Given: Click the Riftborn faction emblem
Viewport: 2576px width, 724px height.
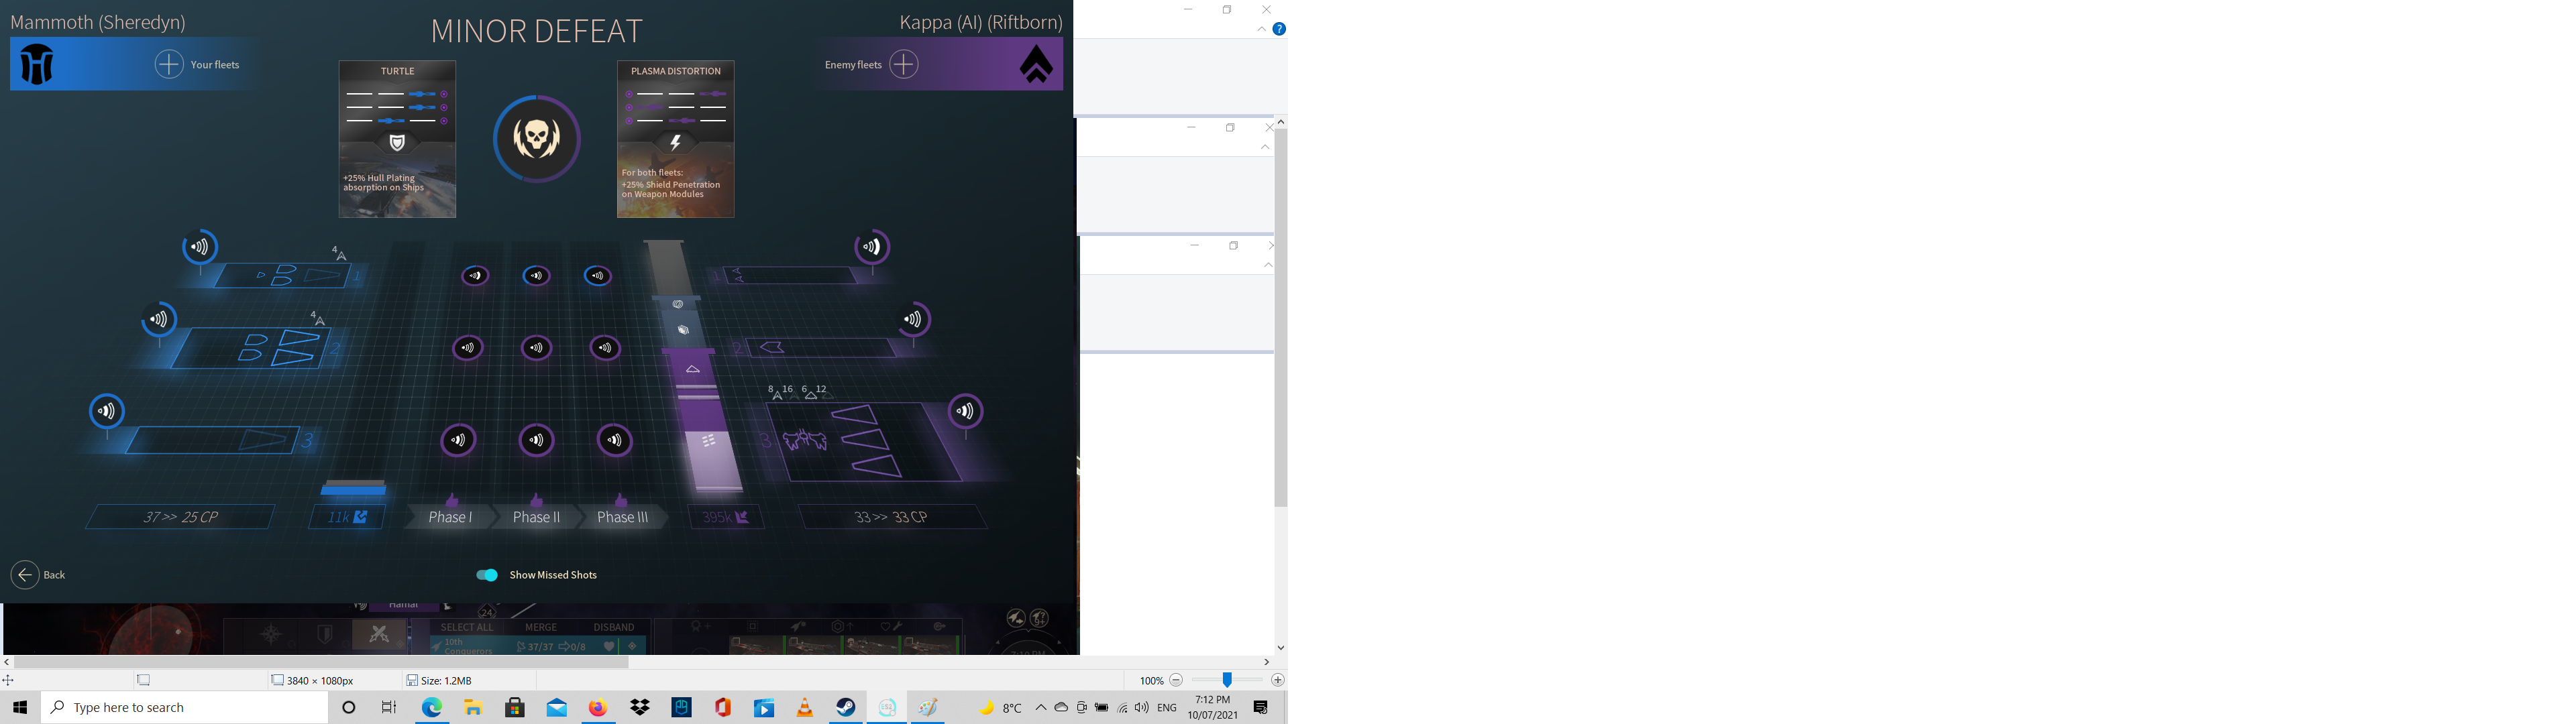Looking at the screenshot, I should pos(1036,65).
